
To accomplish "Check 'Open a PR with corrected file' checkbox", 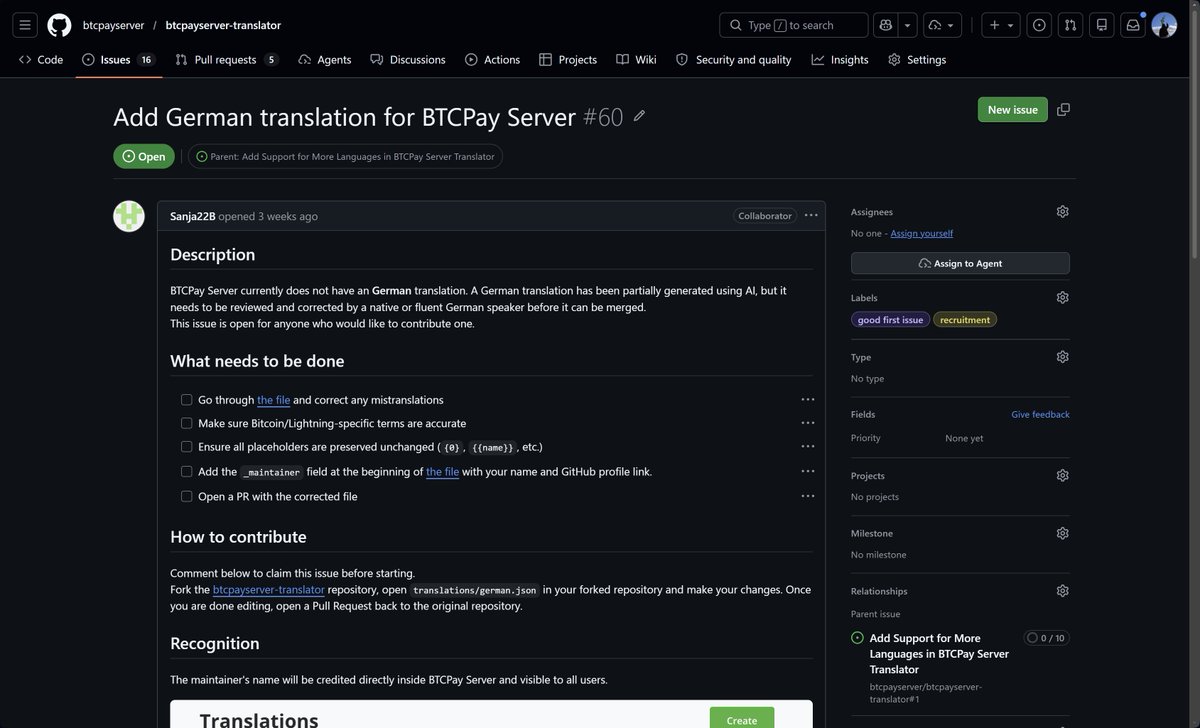I will click(x=186, y=496).
